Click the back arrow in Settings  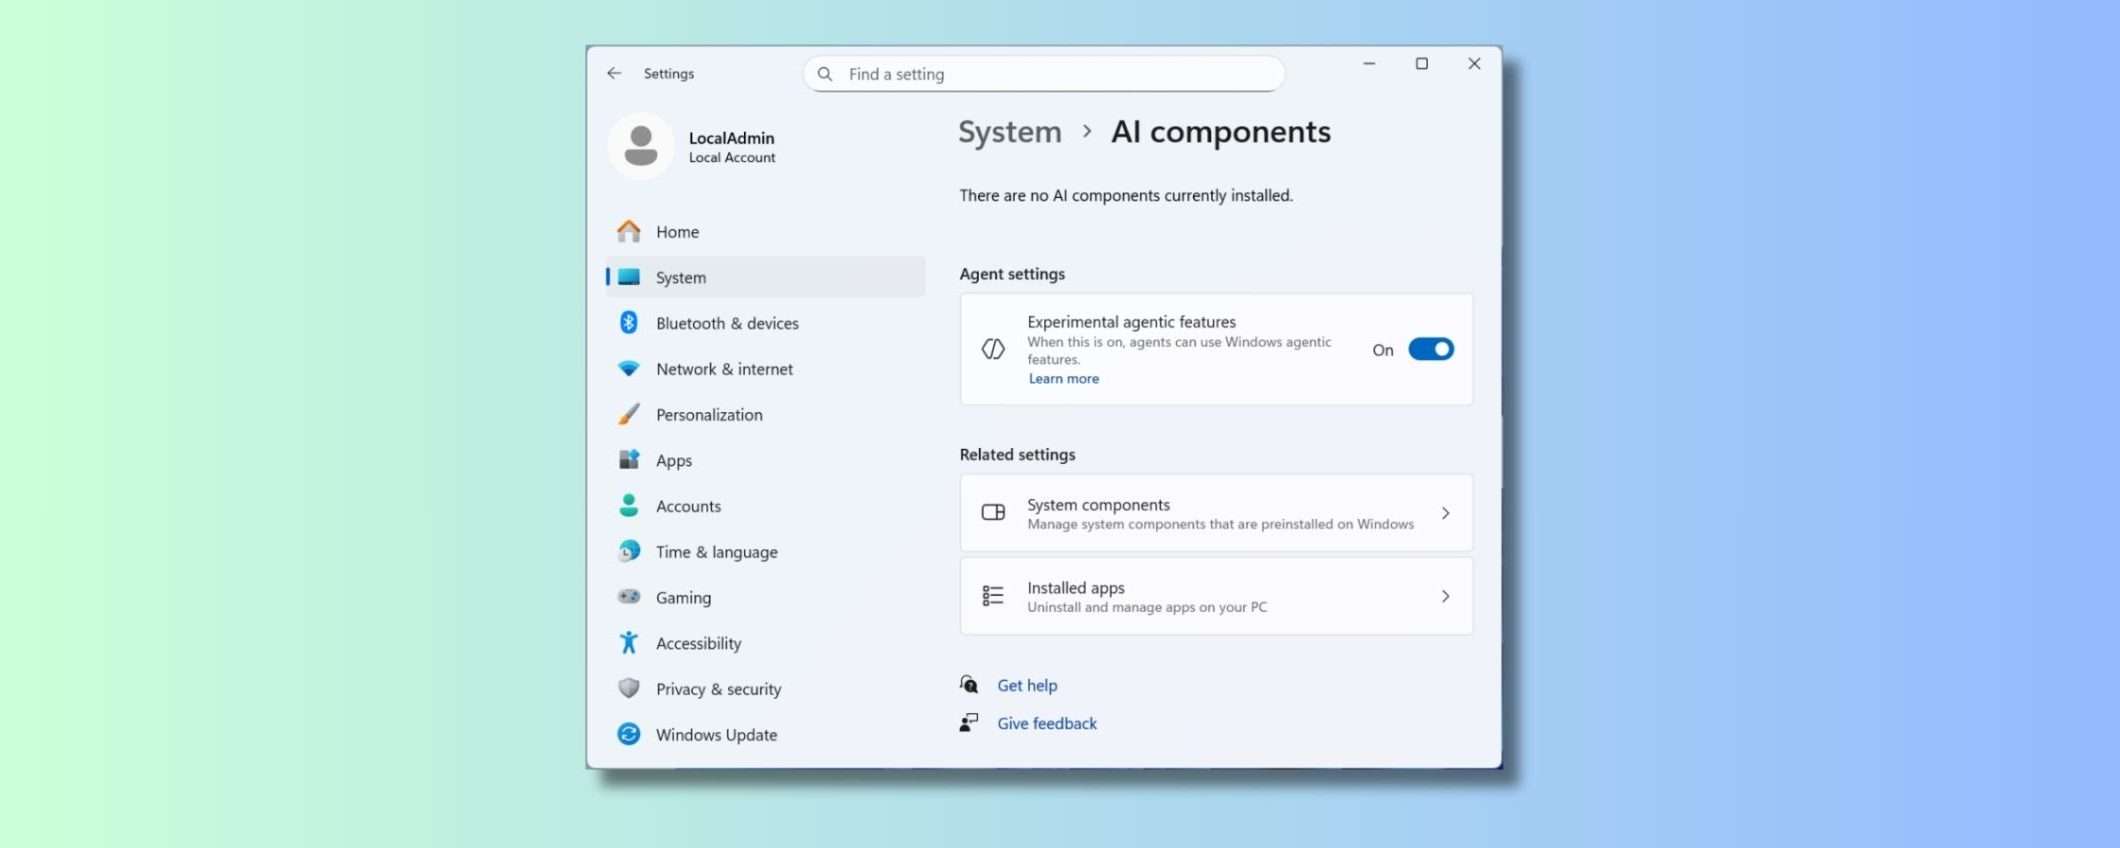pos(614,74)
